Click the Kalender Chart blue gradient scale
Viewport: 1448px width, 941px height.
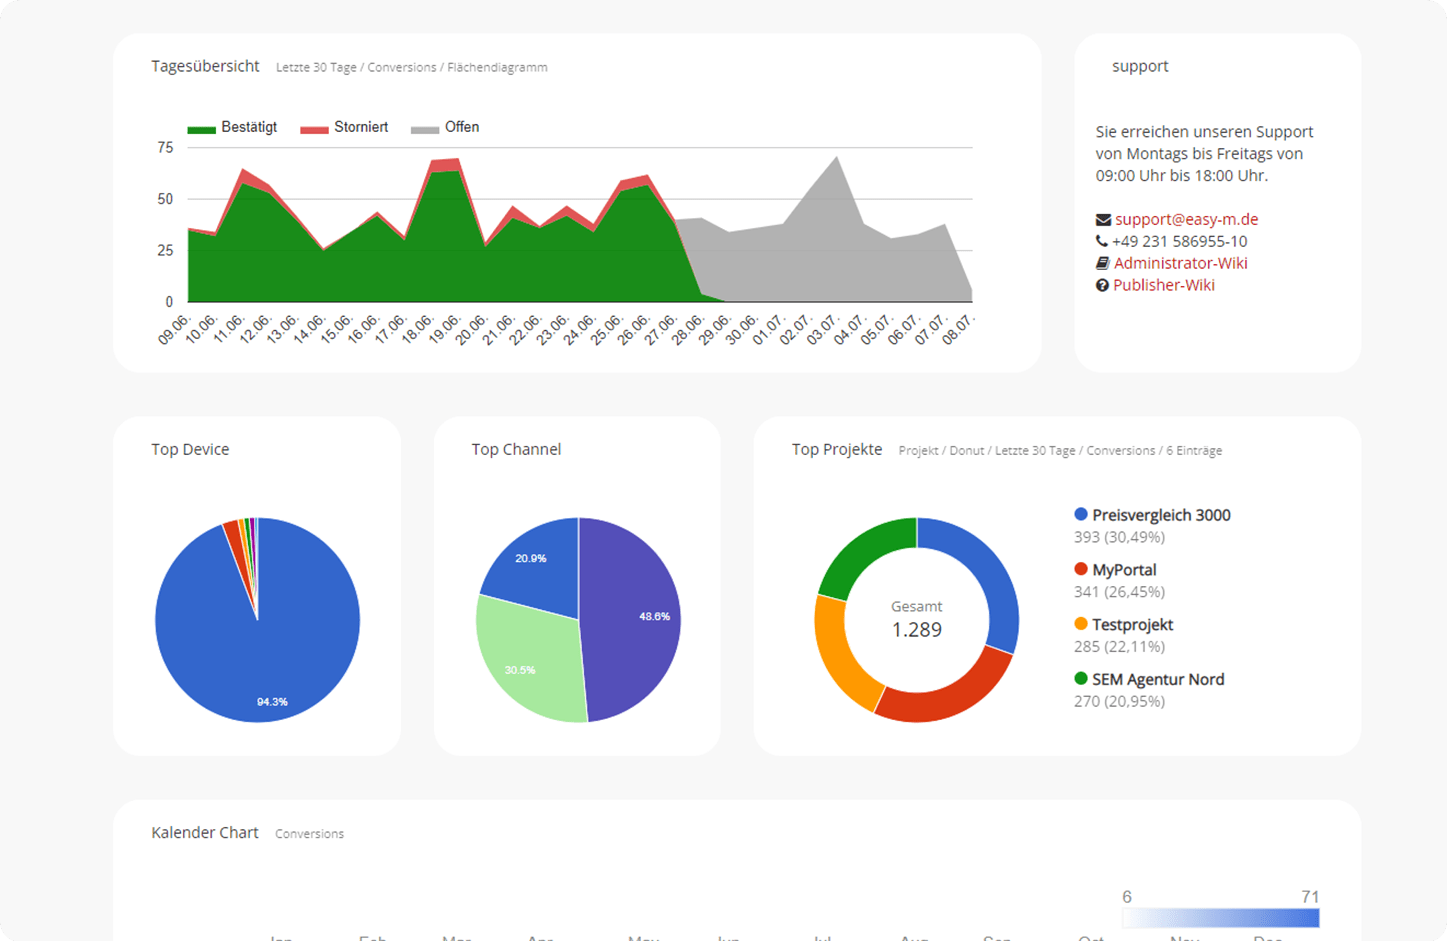tap(1221, 918)
